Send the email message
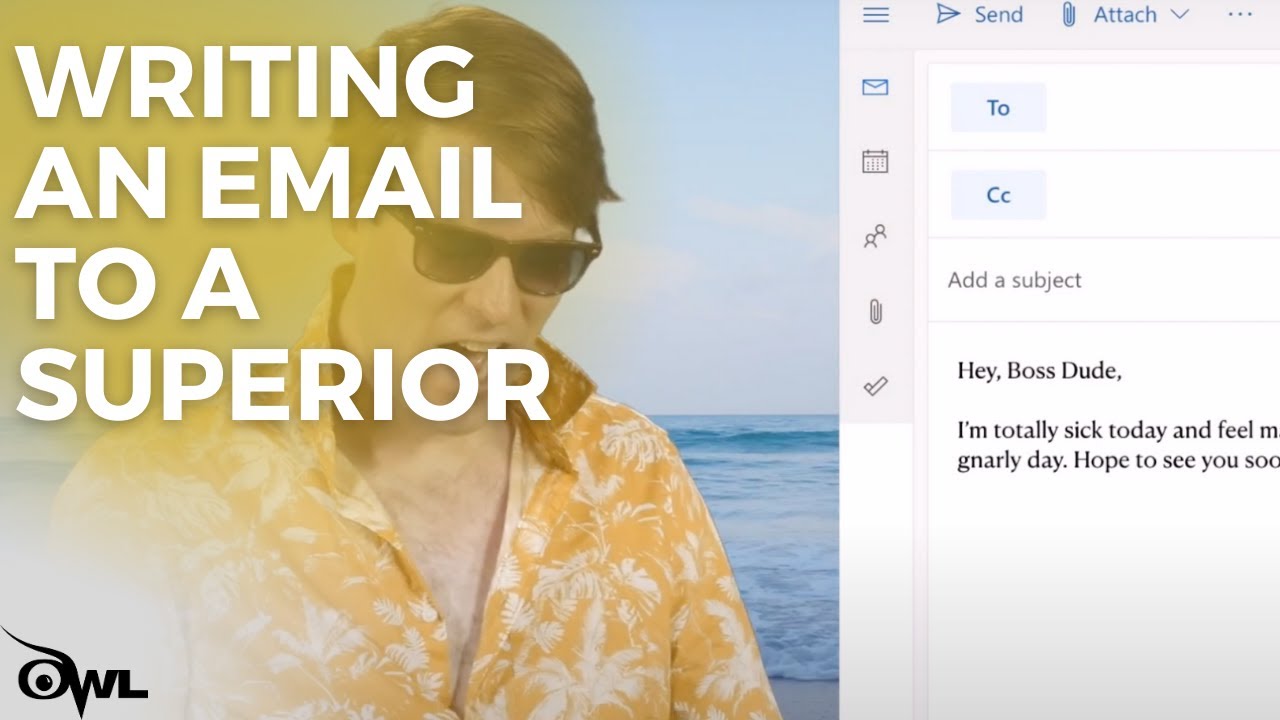 pyautogui.click(x=979, y=15)
